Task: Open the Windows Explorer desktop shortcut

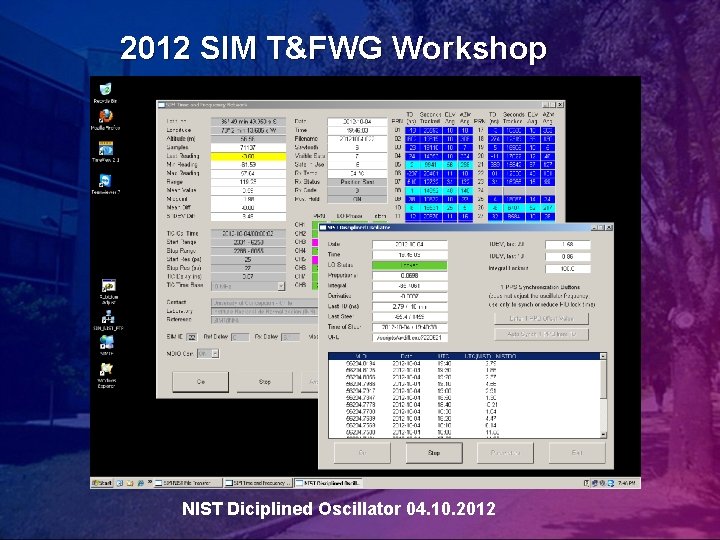Action: tap(107, 376)
